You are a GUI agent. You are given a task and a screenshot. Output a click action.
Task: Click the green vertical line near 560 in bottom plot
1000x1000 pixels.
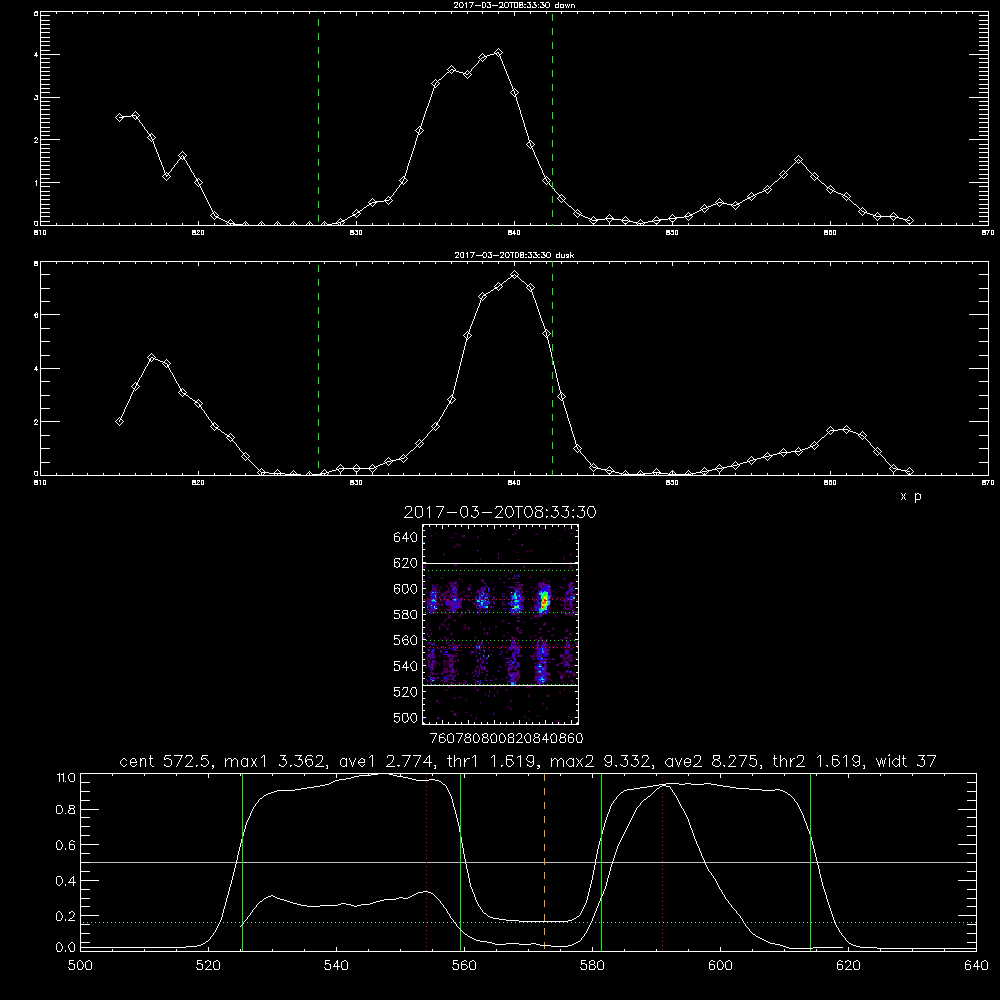tap(460, 861)
